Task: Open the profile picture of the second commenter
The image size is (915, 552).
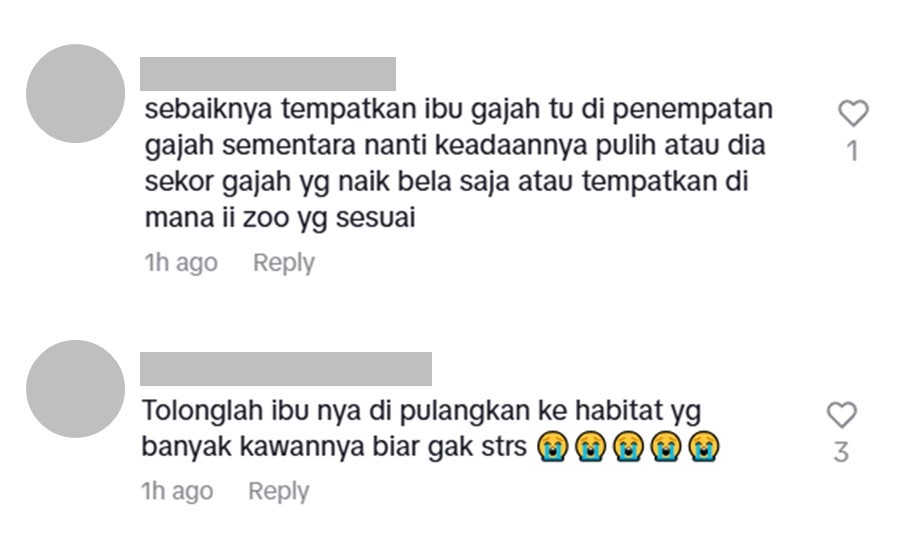Action: tap(75, 389)
